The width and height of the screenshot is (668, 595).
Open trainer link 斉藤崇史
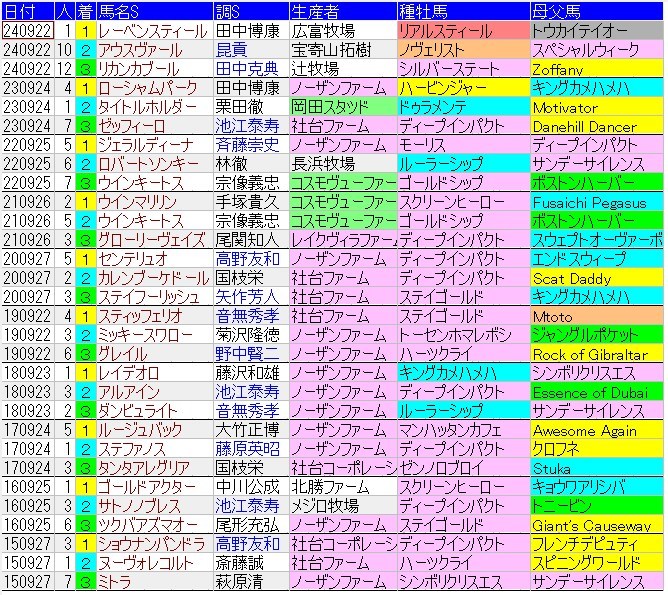click(247, 145)
